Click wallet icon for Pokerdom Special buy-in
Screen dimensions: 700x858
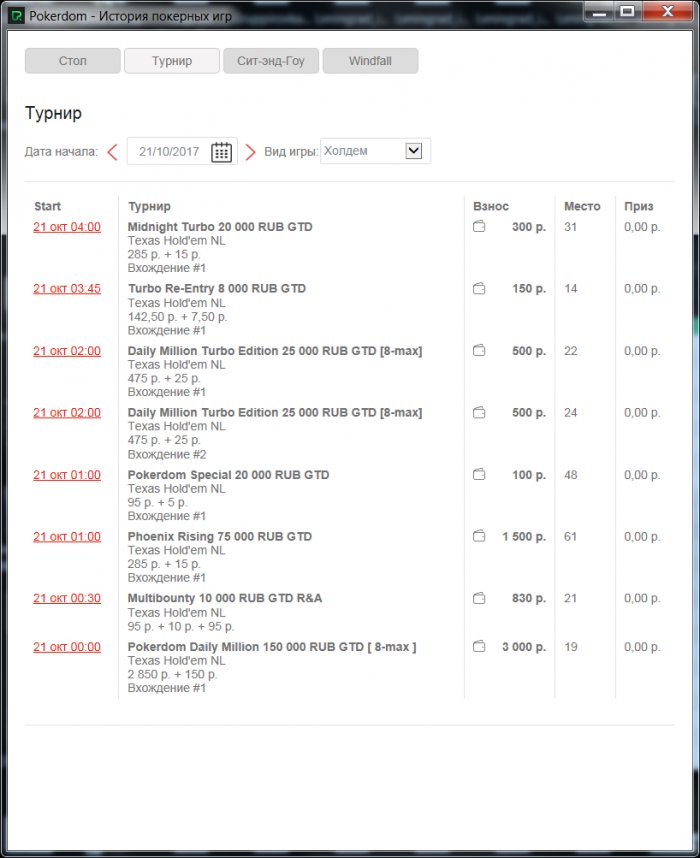coord(479,475)
